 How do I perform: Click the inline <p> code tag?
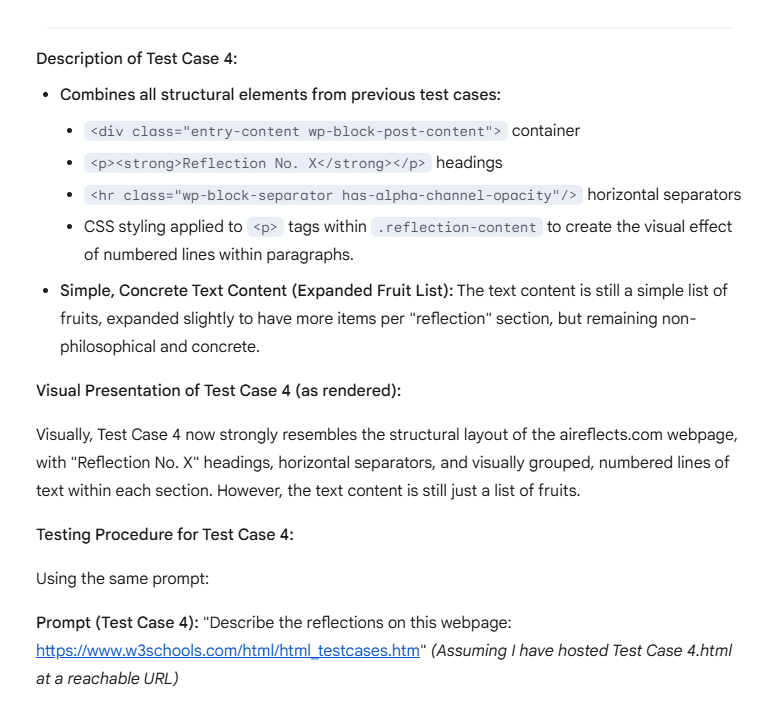point(265,227)
